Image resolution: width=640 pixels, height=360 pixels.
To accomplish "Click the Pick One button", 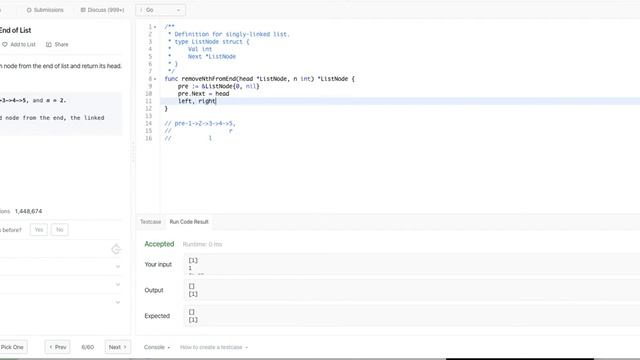I will click(12, 347).
